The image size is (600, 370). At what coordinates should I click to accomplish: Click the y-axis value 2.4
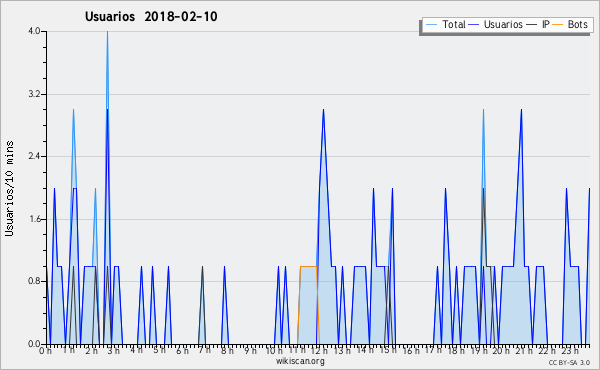(x=34, y=156)
